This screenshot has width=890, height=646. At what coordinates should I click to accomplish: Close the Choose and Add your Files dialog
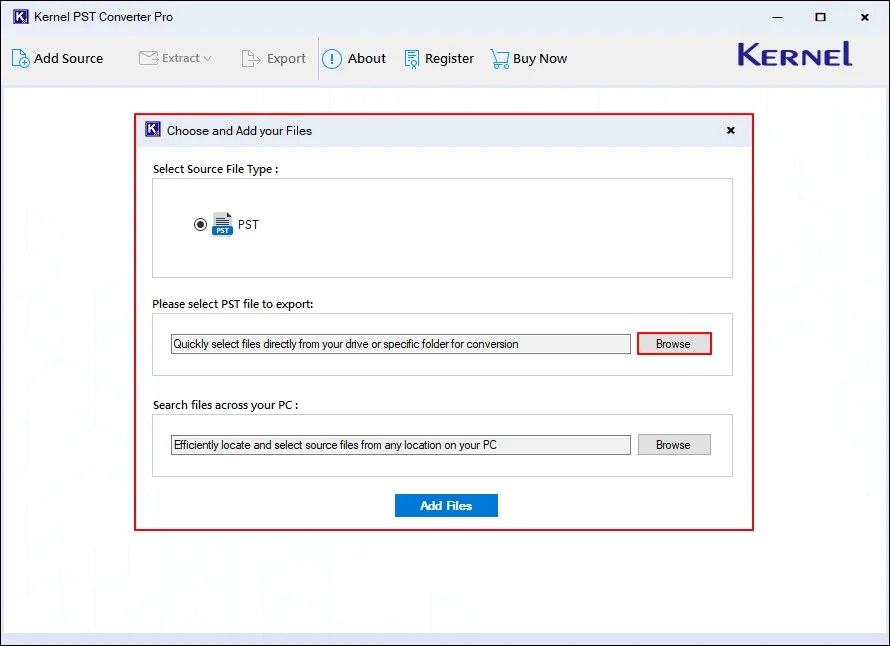730,130
